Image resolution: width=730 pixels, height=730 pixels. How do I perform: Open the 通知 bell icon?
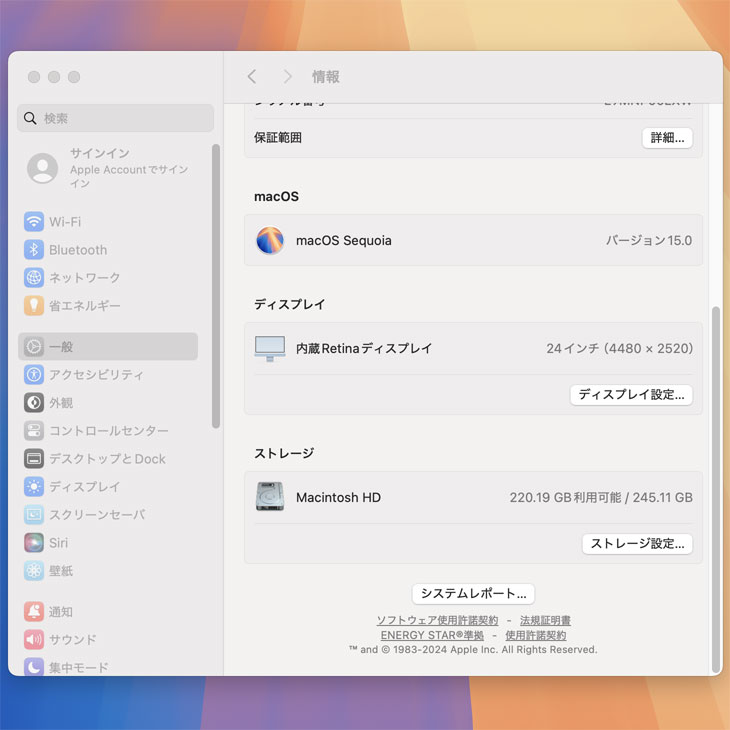[34, 611]
